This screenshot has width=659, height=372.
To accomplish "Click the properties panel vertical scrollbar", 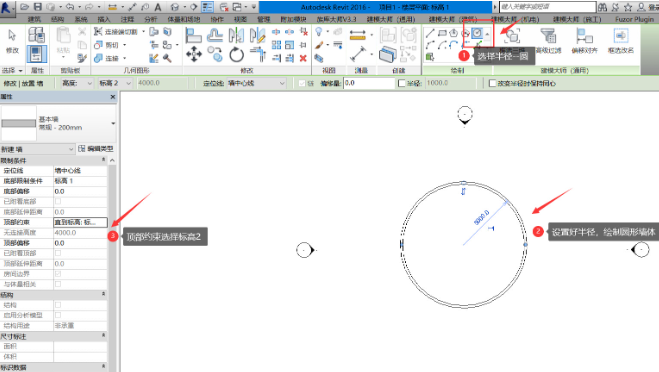I will [112, 268].
